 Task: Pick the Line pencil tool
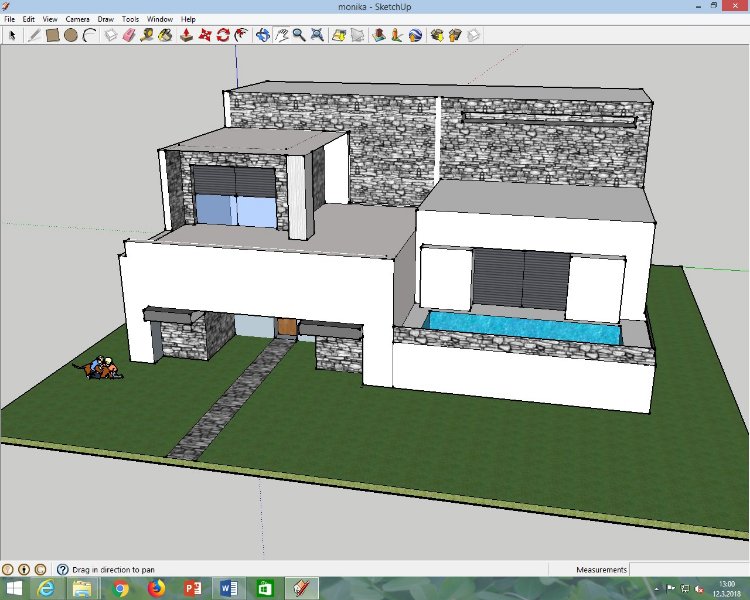point(33,35)
